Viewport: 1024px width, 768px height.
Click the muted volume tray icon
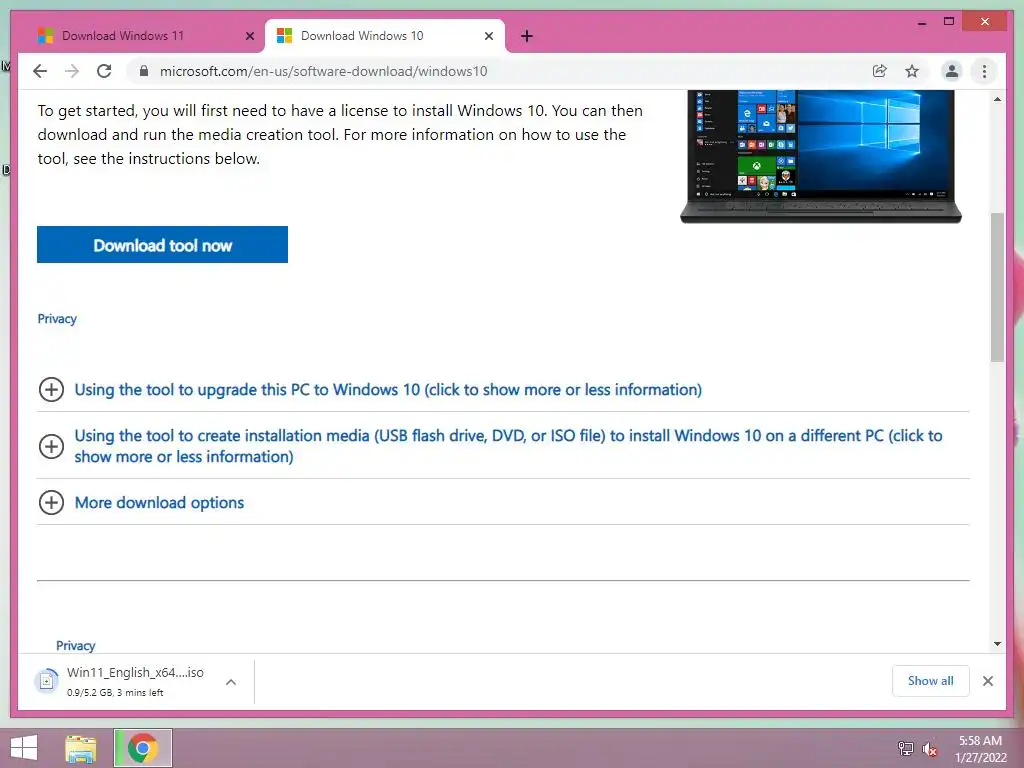click(x=929, y=748)
